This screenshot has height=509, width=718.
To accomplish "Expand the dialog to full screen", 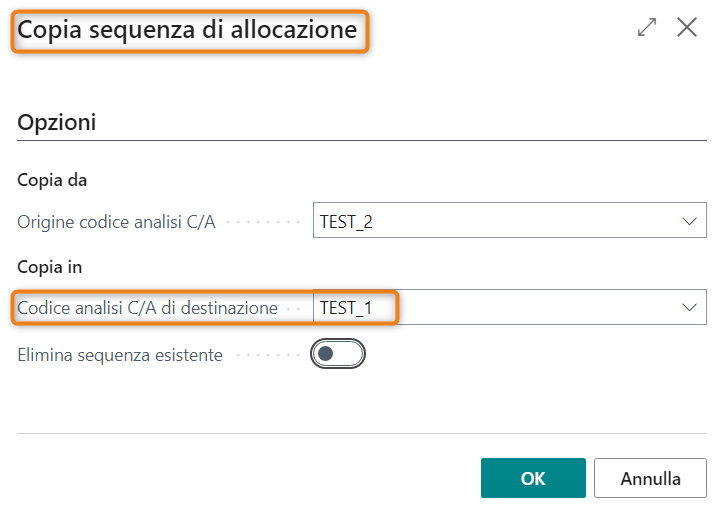I will pos(647,28).
